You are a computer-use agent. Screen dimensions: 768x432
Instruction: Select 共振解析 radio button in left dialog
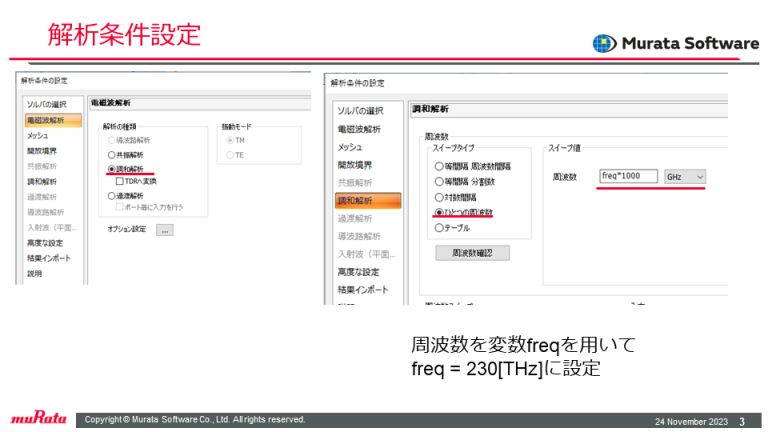112,156
